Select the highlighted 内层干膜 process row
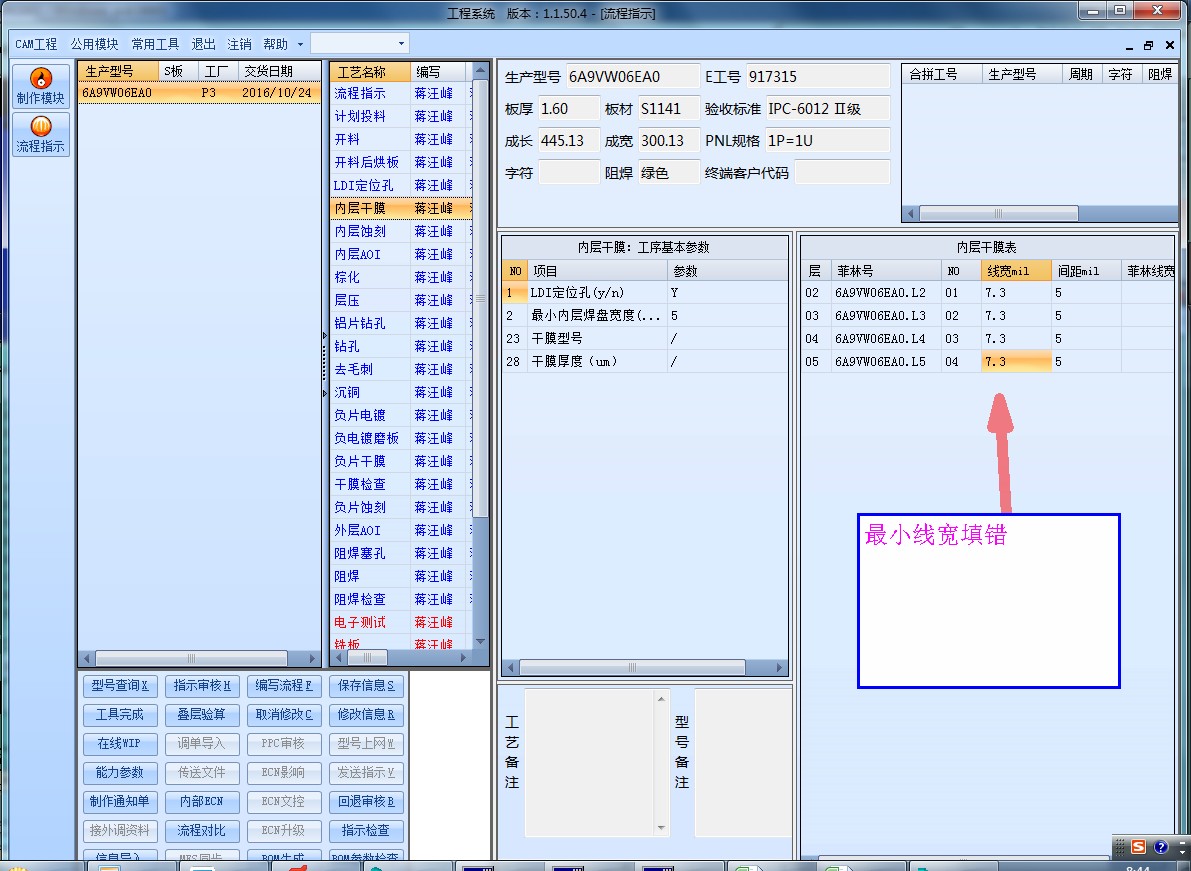This screenshot has width=1191, height=871. click(401, 208)
